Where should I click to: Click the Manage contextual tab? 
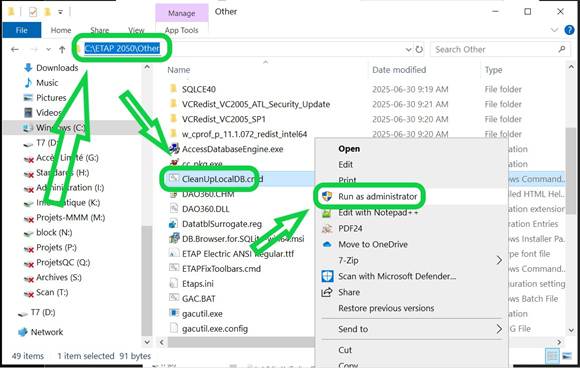[181, 13]
